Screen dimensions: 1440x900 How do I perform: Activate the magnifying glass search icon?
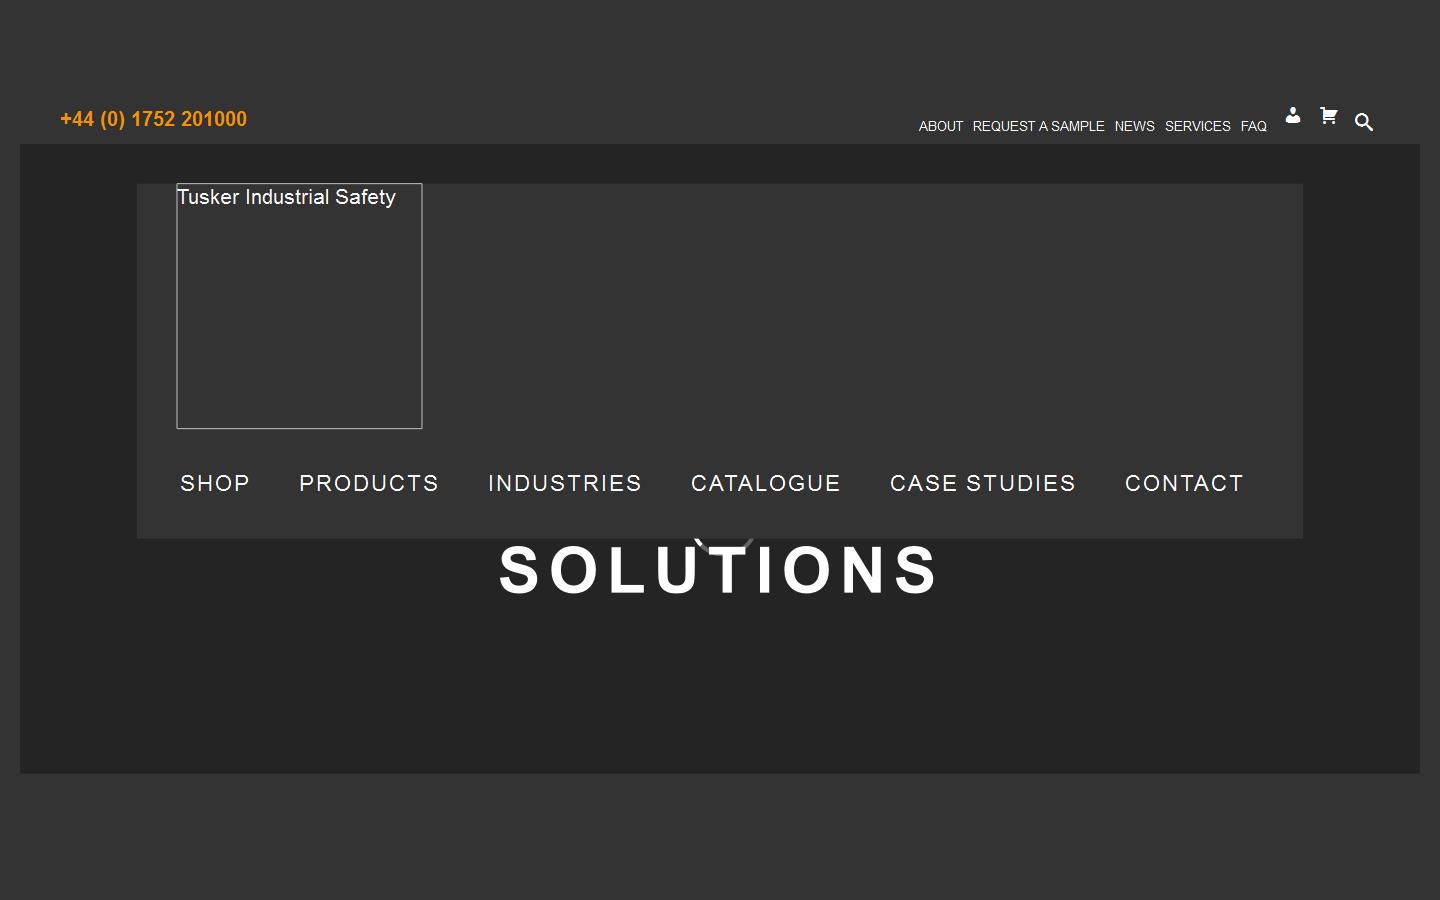click(x=1364, y=121)
